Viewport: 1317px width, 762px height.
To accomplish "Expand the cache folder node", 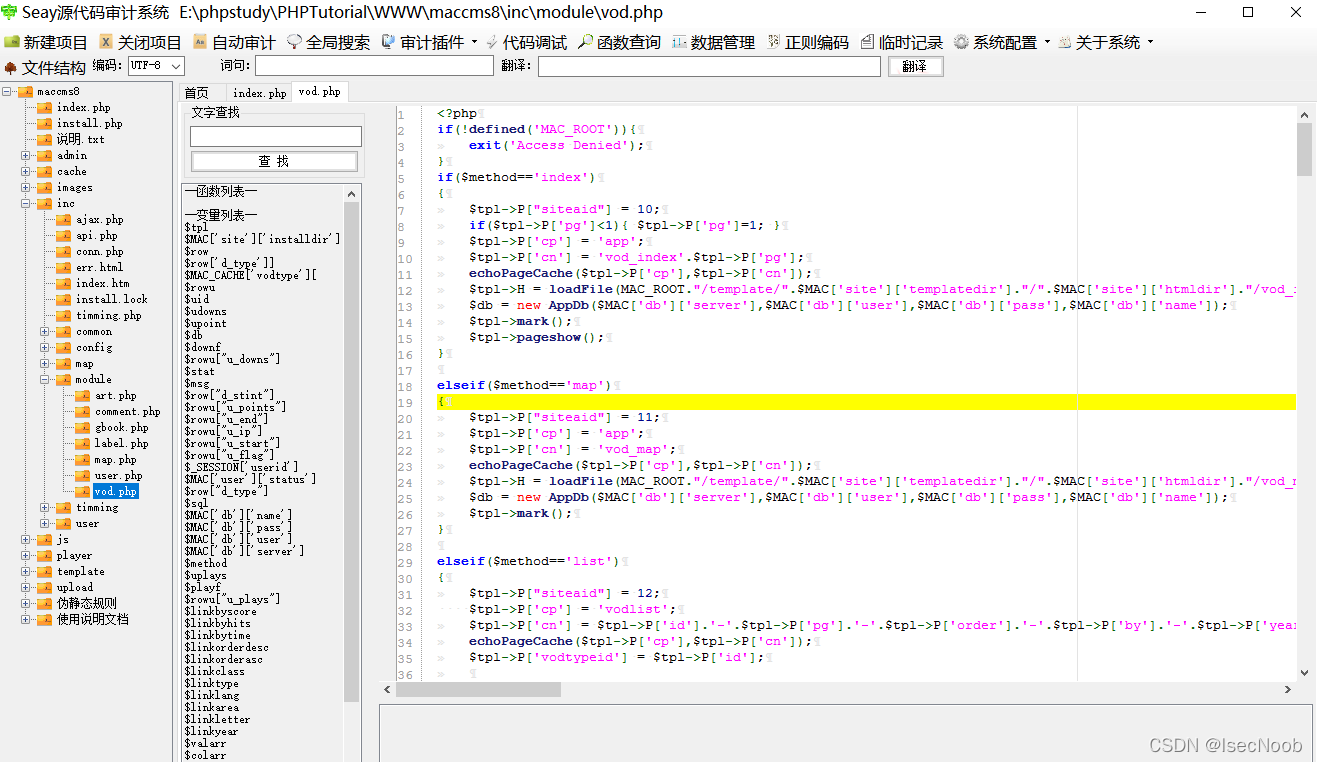I will [x=26, y=171].
